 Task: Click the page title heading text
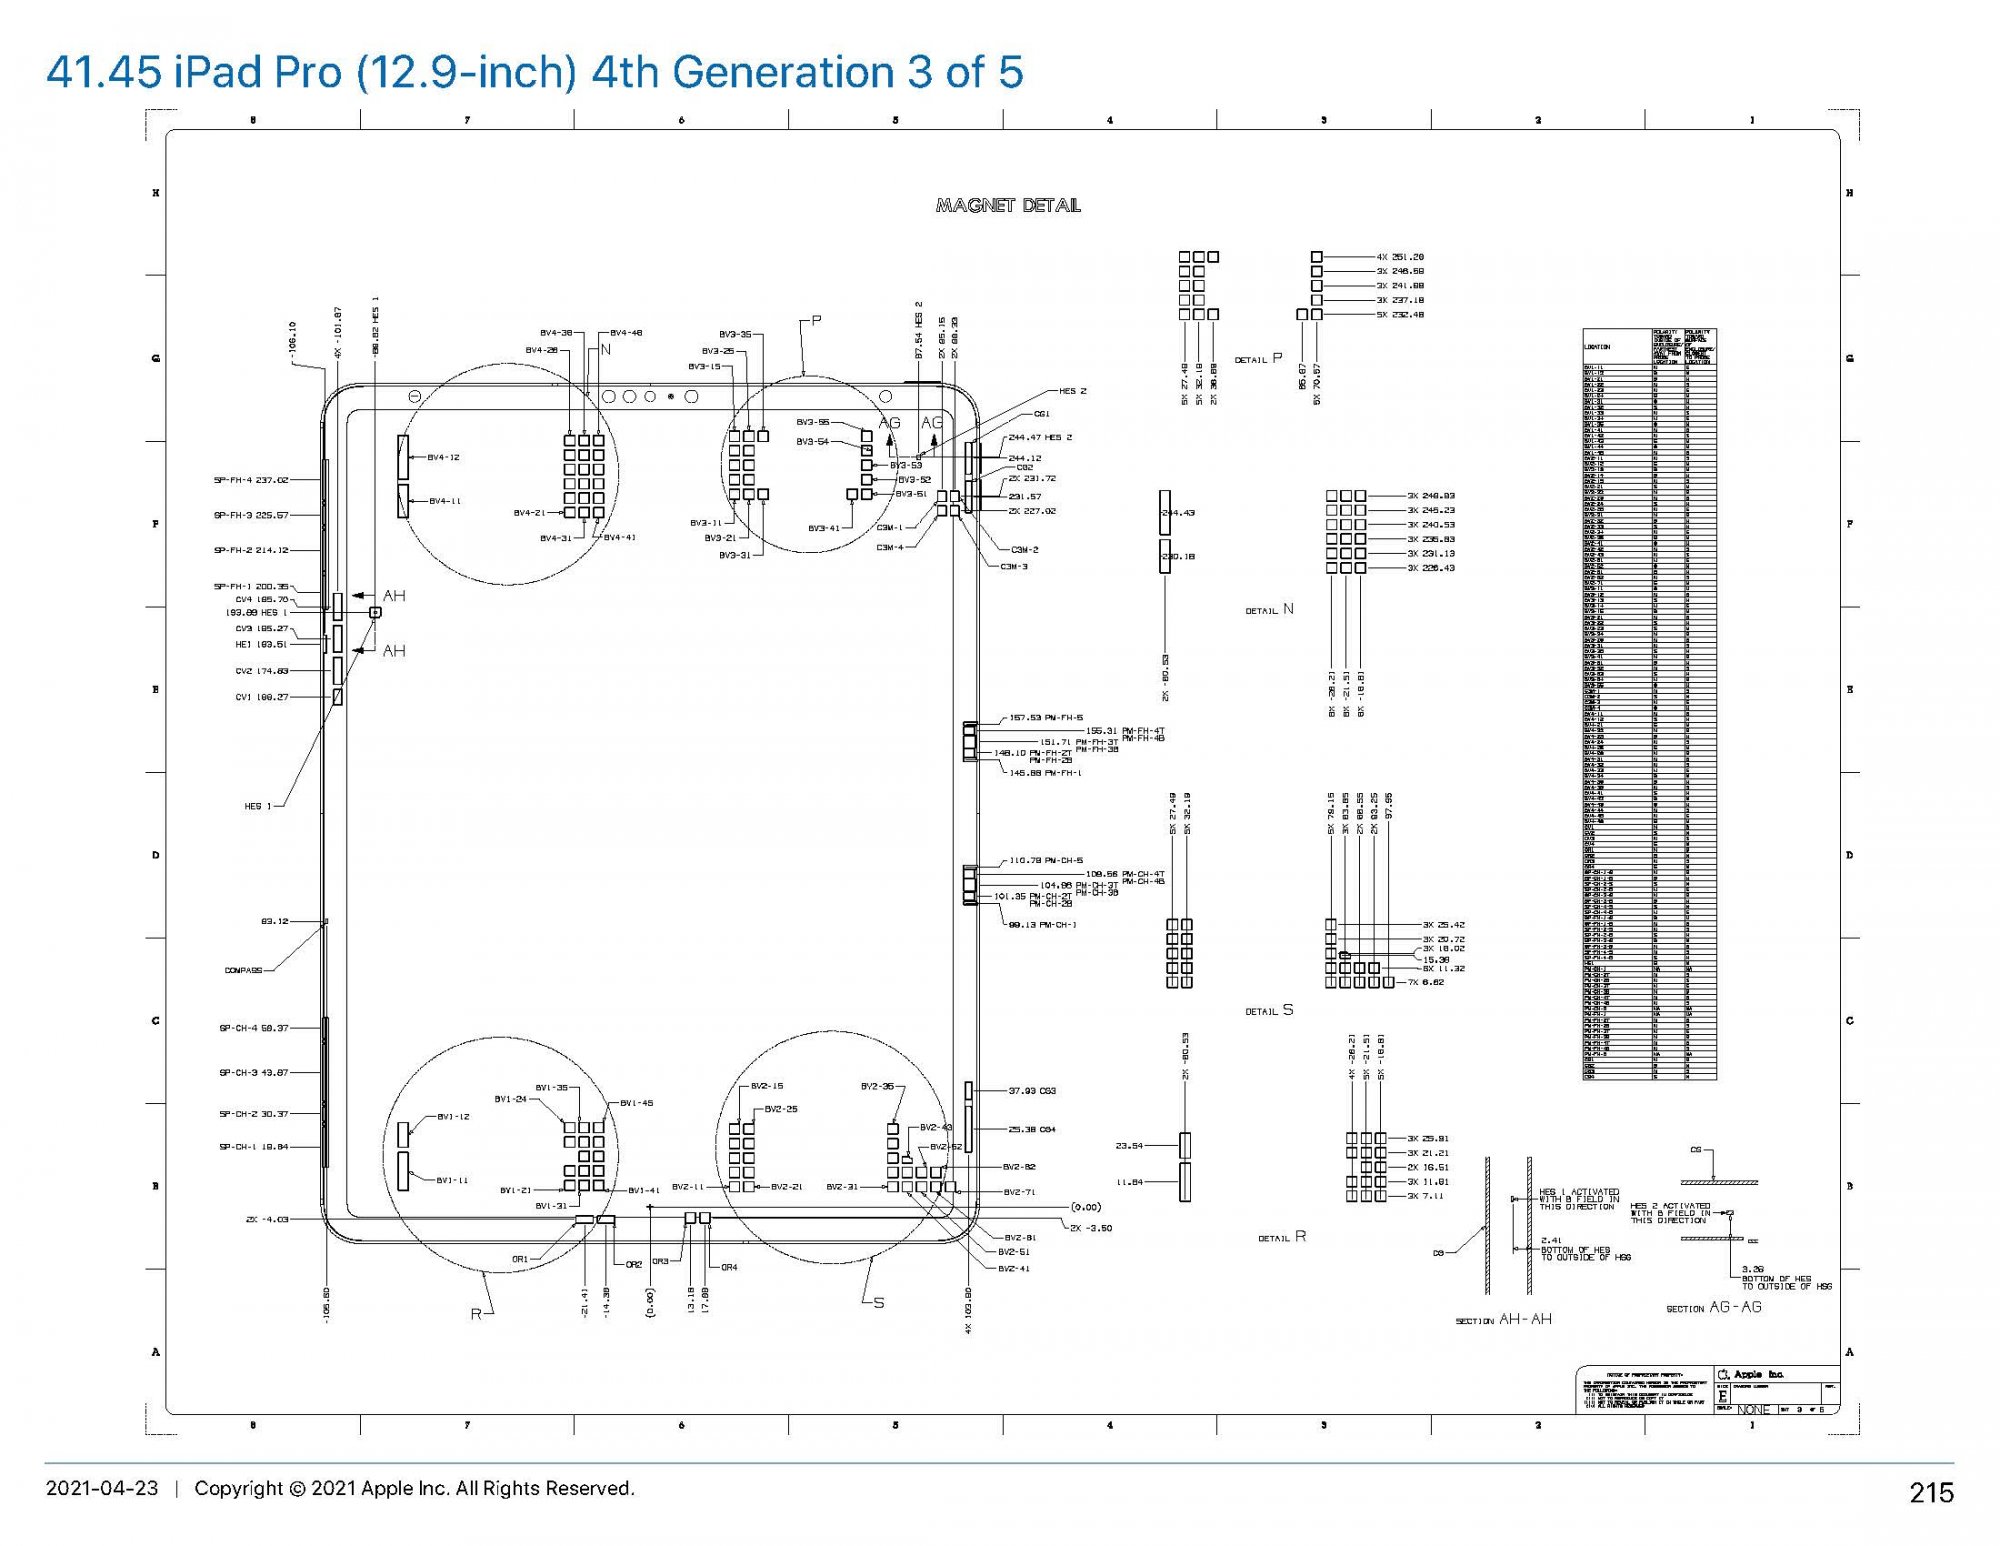(x=534, y=72)
